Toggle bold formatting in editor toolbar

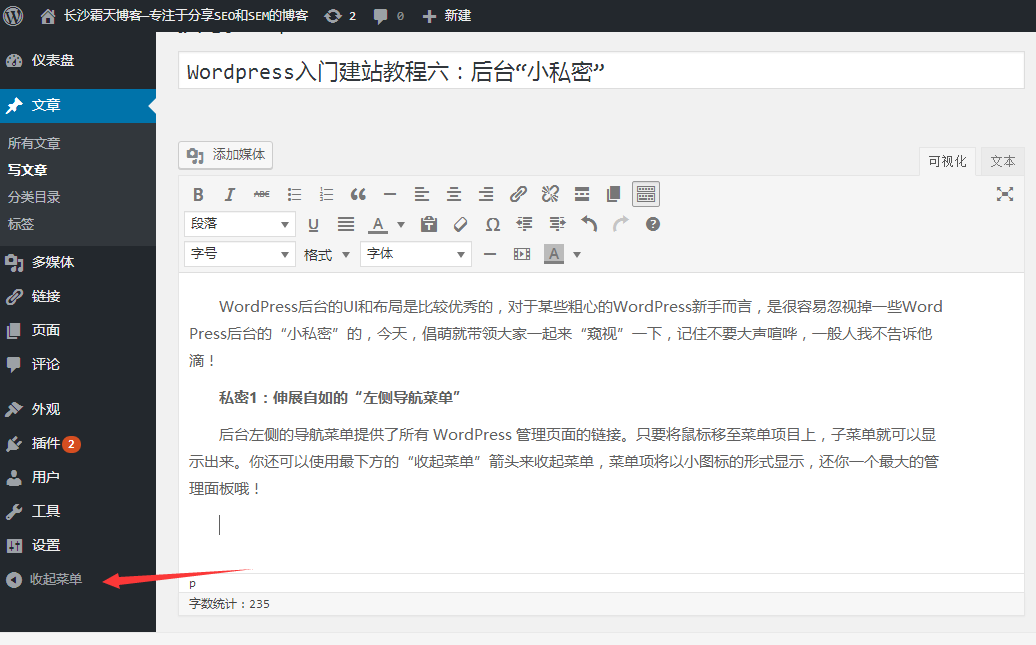[198, 194]
